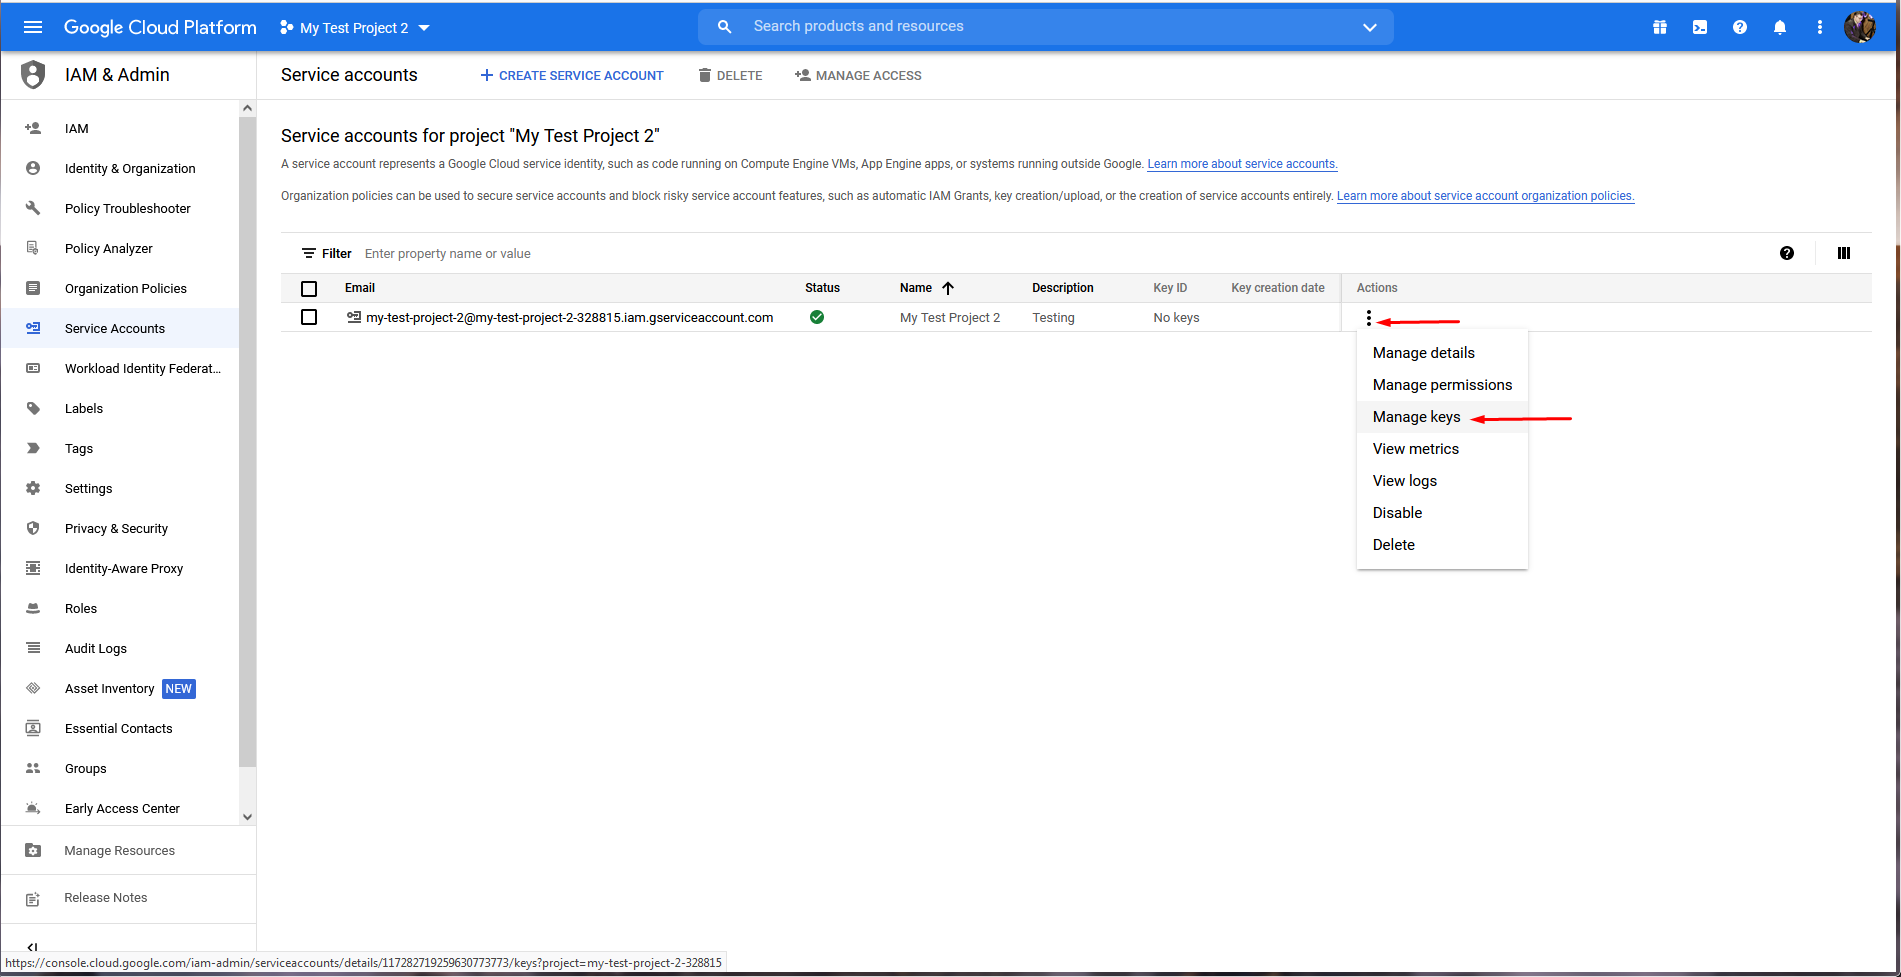Sort by Name column arrow
Viewport: 1901px width, 977px height.
tap(948, 288)
